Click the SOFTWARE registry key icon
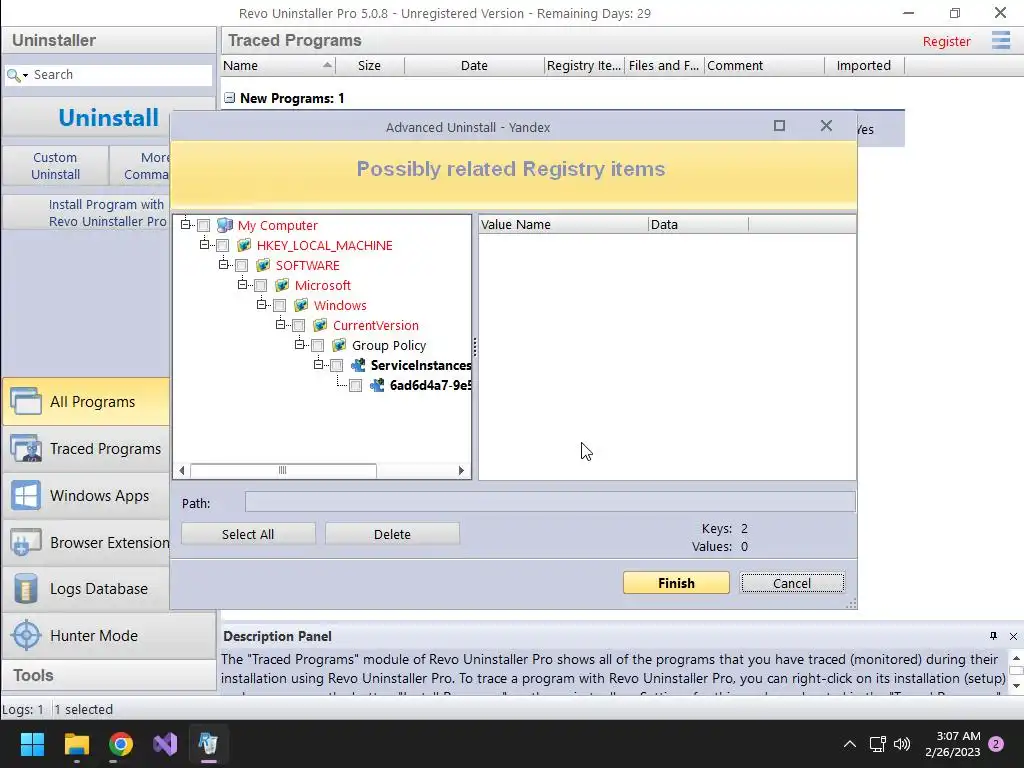Screen dimensions: 1024x768 [263, 265]
